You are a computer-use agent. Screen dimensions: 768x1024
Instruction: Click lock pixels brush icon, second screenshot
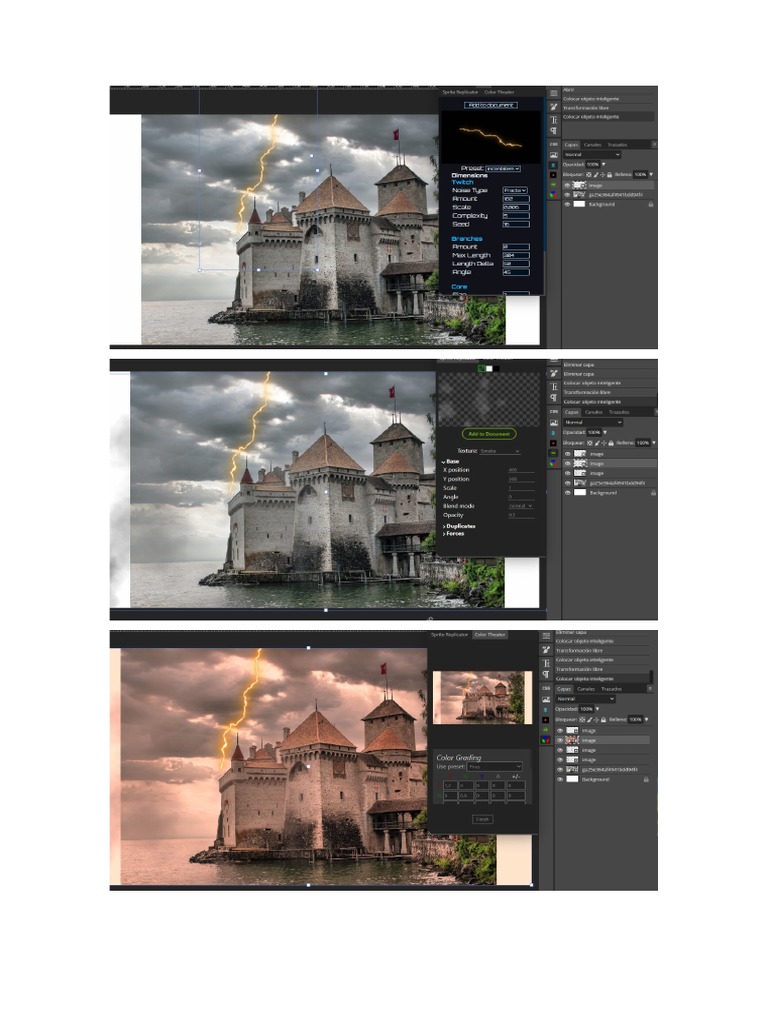pyautogui.click(x=598, y=443)
